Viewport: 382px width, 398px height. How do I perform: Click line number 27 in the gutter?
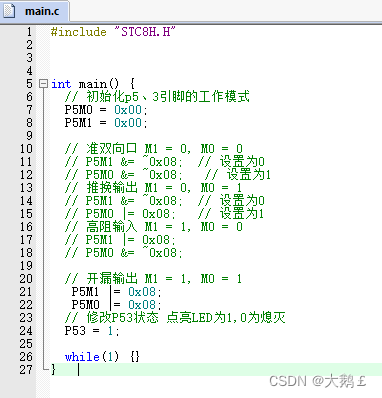[x=26, y=370]
